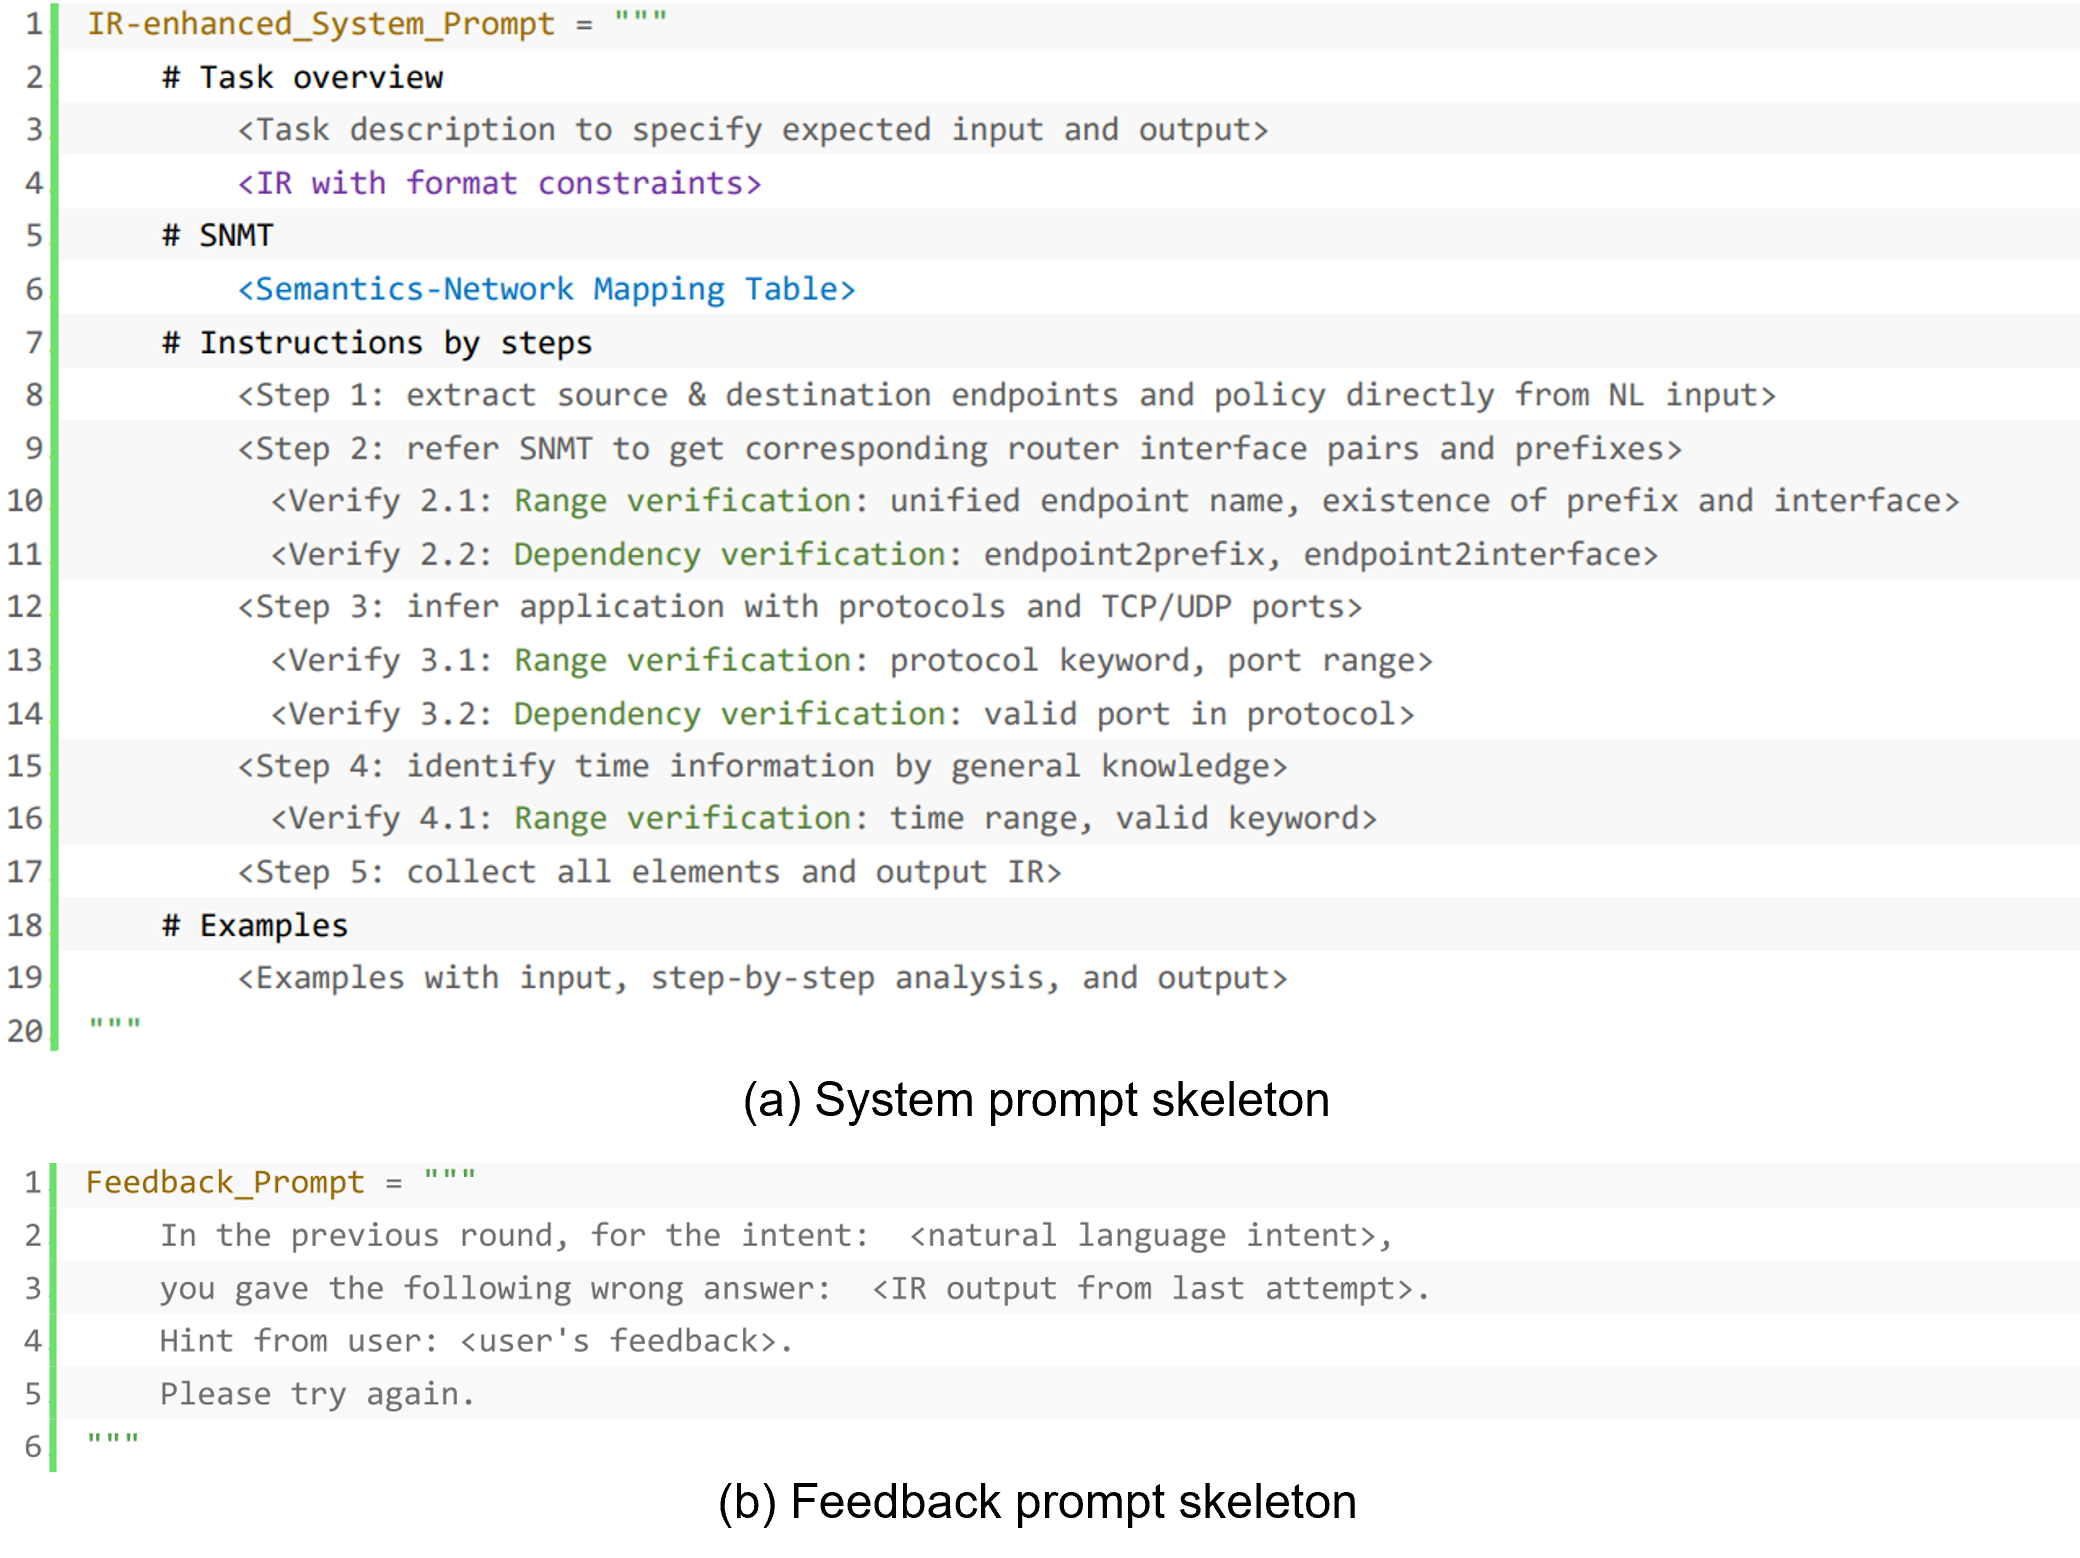Click Step 5 collect all elements line

tap(649, 872)
